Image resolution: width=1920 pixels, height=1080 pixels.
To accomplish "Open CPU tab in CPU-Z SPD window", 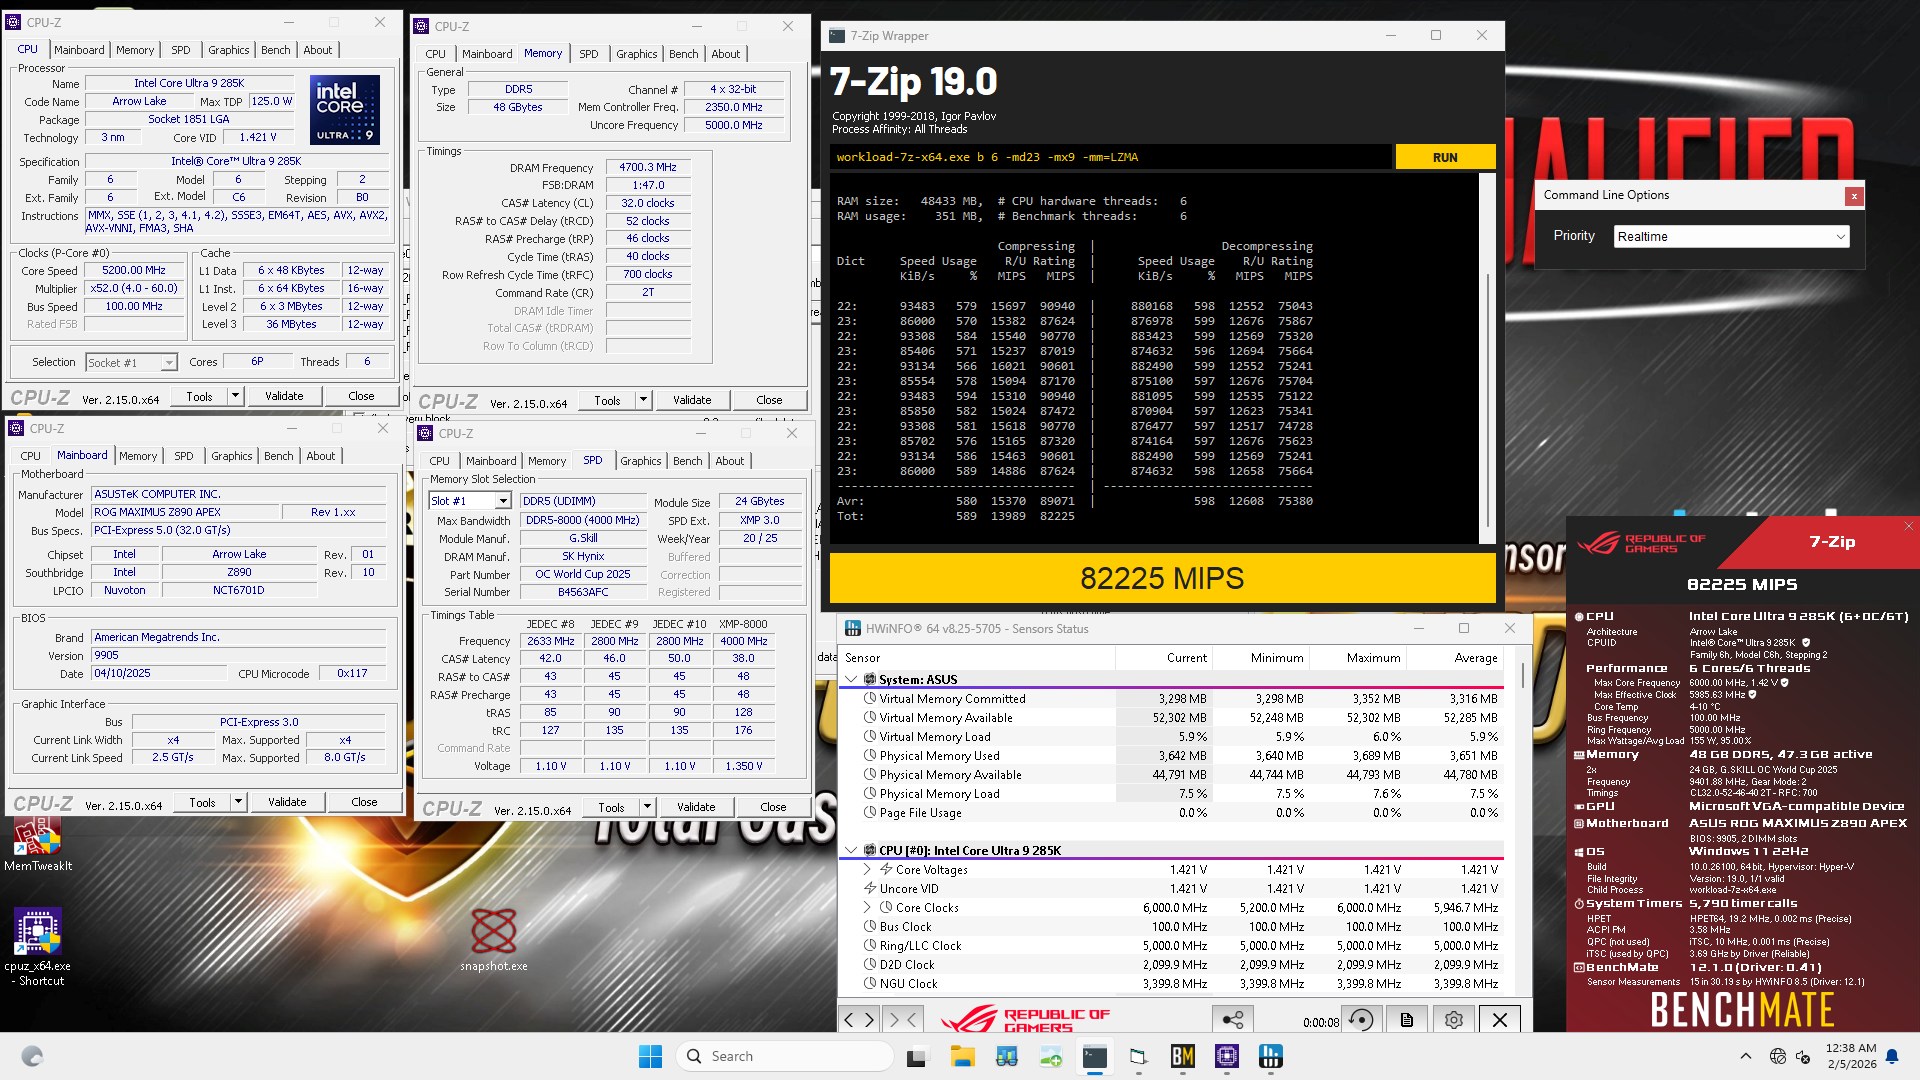I will [439, 461].
